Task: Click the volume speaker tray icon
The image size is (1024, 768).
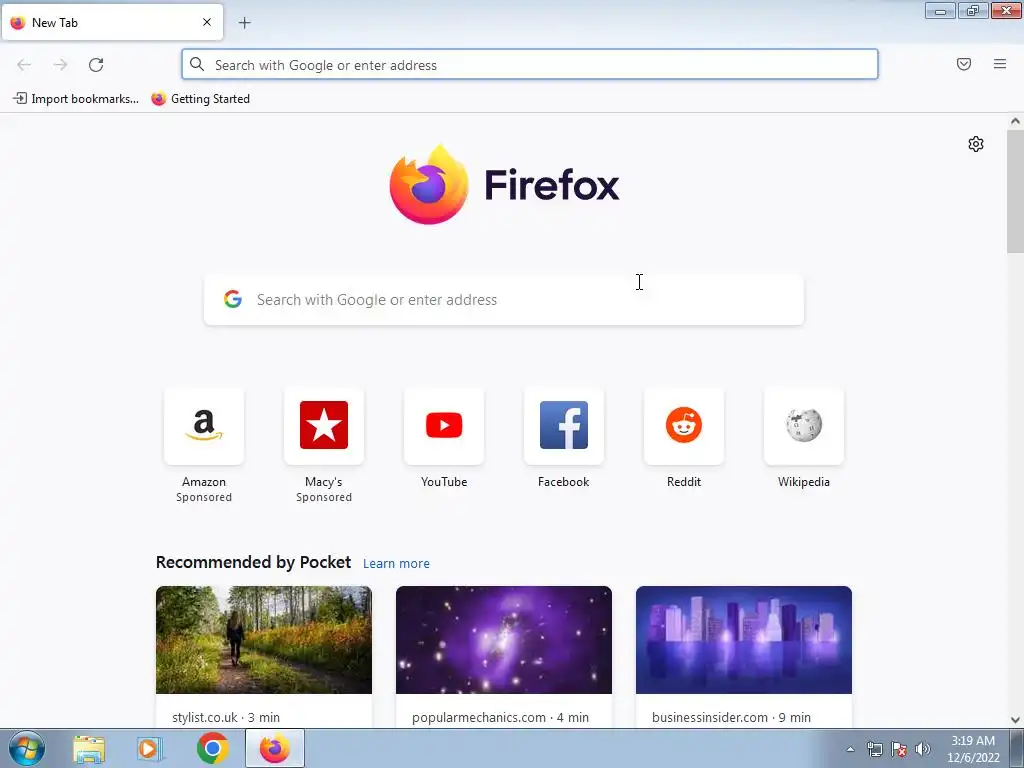Action: (923, 749)
